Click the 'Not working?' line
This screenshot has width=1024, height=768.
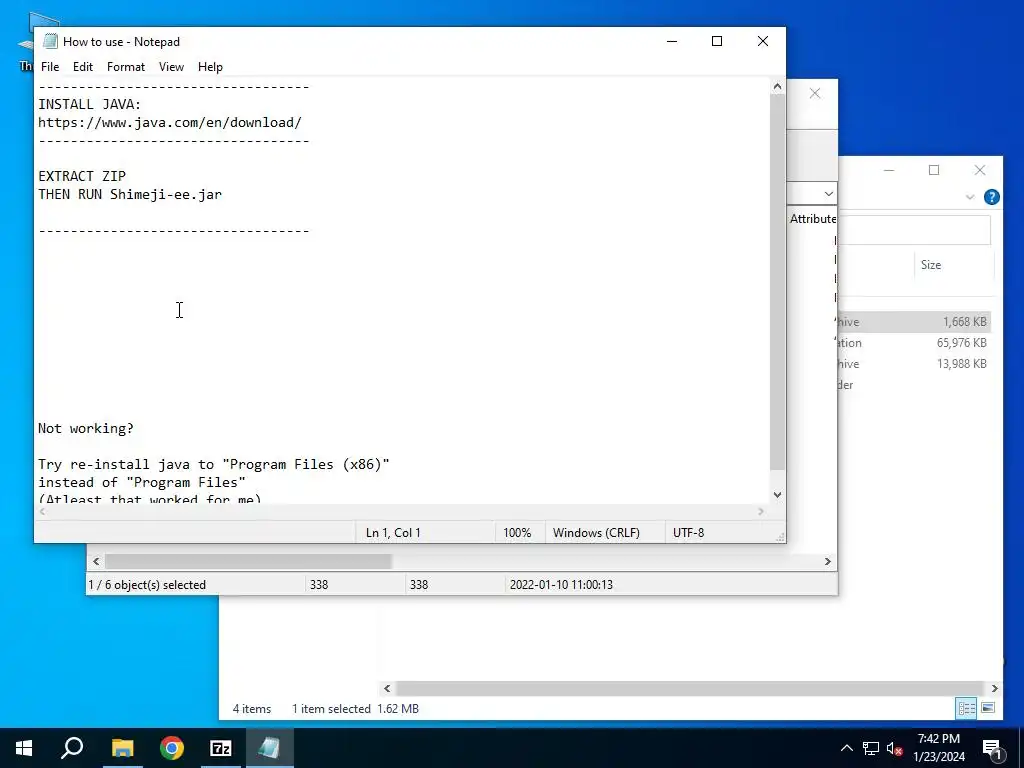pos(86,428)
